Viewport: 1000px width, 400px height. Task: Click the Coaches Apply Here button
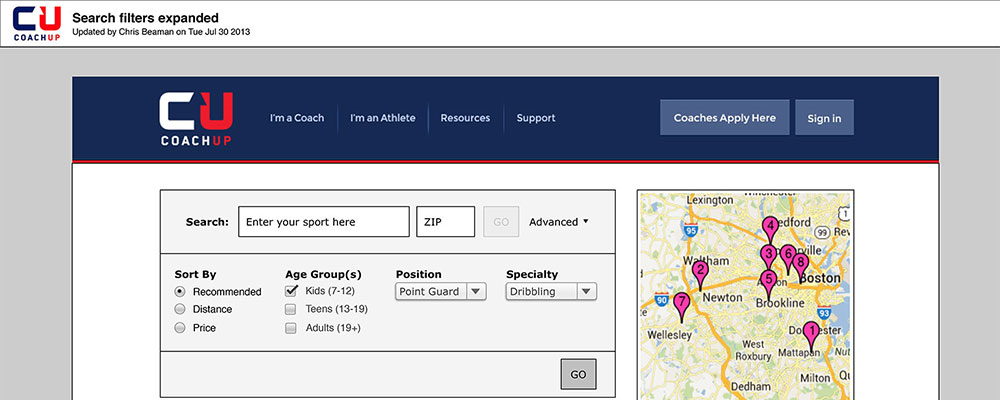pos(724,117)
